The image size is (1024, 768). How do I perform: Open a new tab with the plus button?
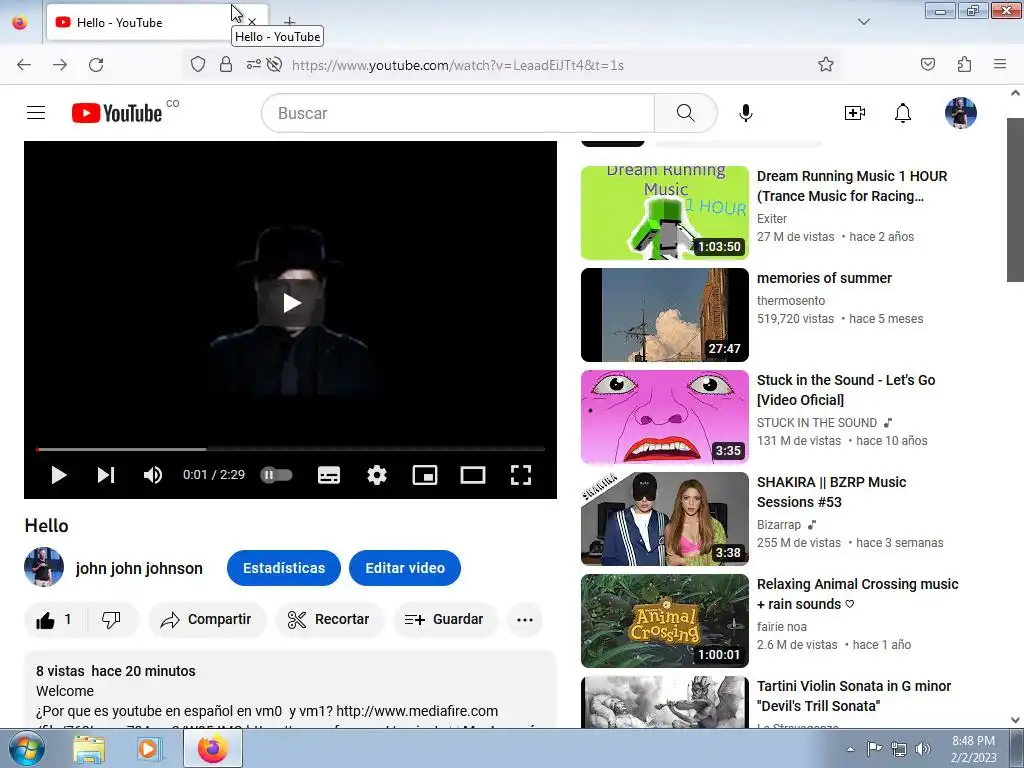tap(289, 22)
